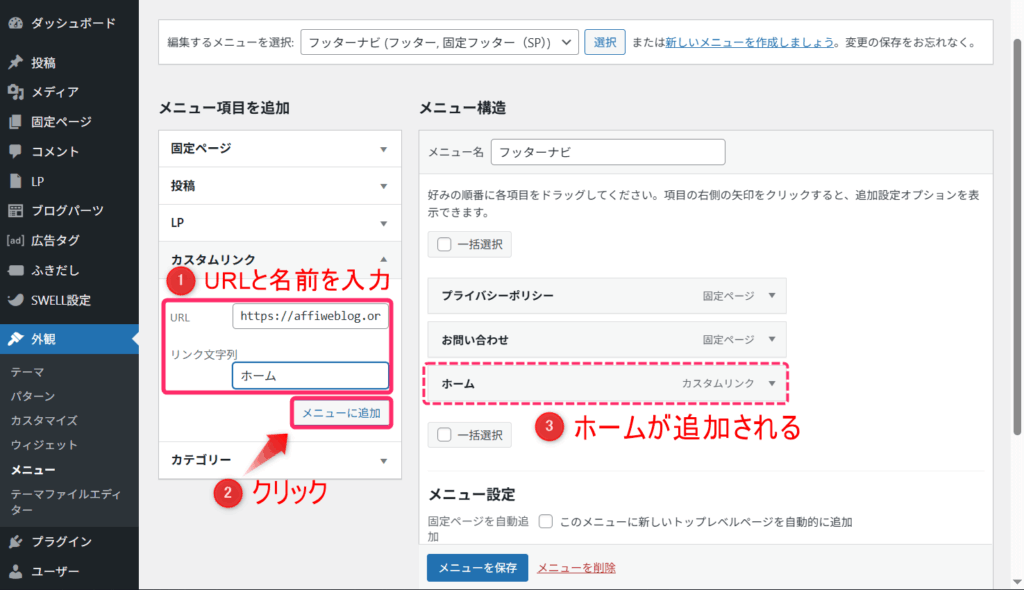Click the plug icon beside プラグイン
The height and width of the screenshot is (590, 1024).
[x=16, y=541]
